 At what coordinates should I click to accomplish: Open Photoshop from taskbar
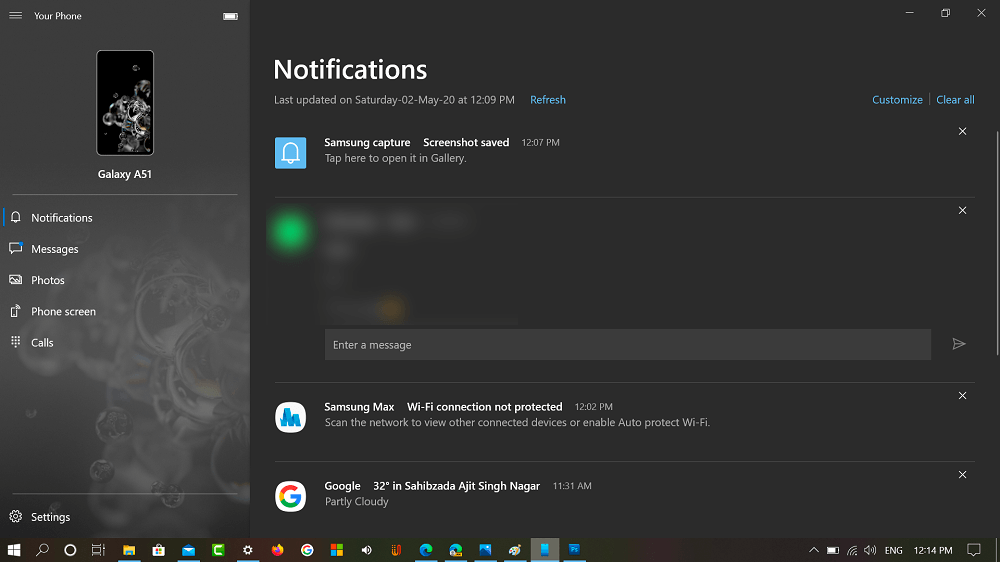(x=575, y=550)
